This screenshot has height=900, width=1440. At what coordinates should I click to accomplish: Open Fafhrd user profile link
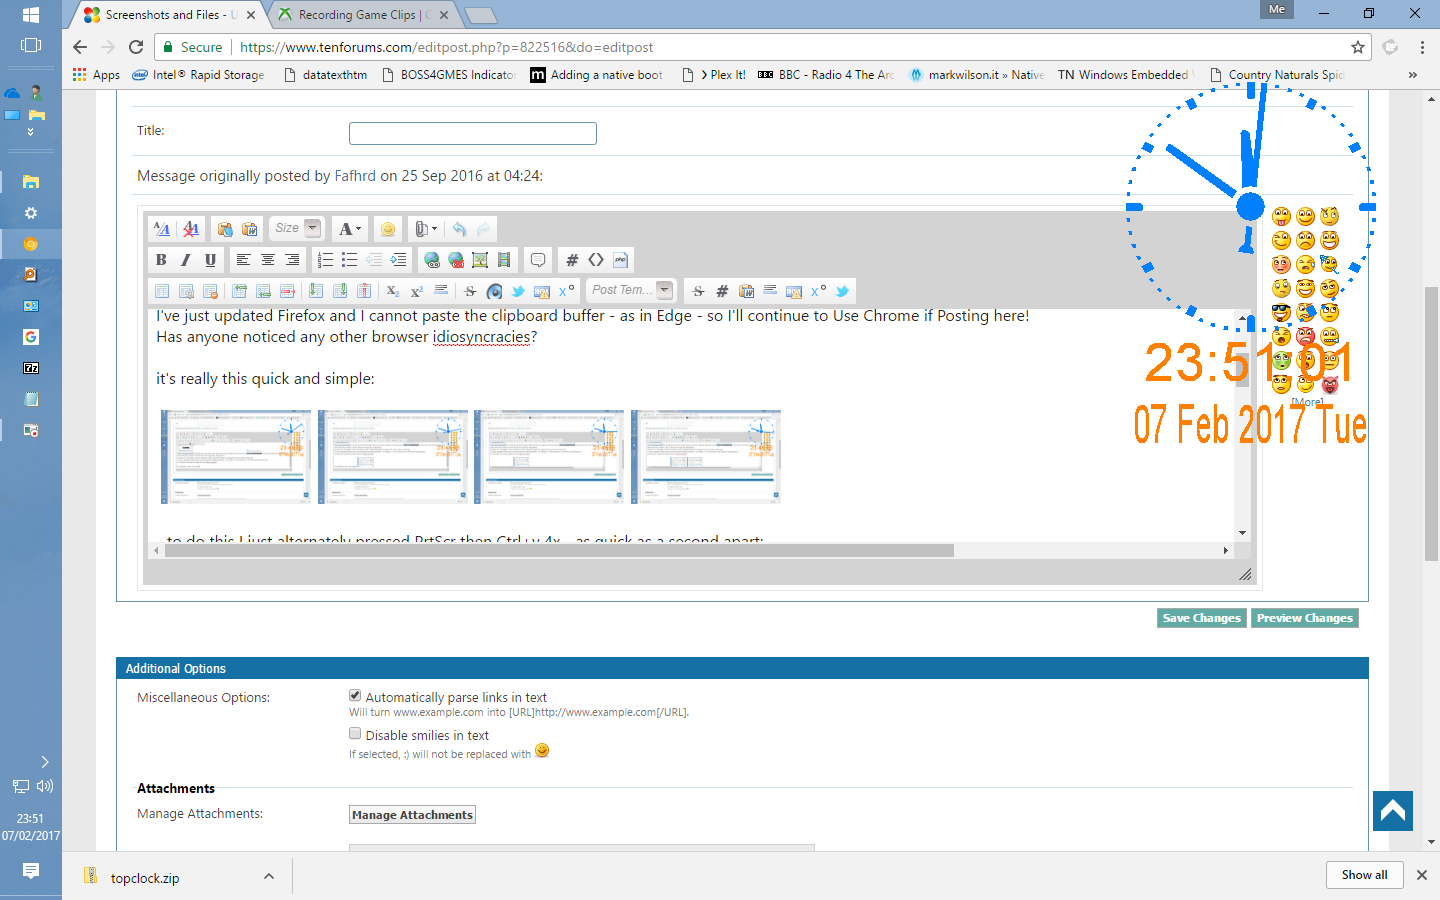[355, 176]
